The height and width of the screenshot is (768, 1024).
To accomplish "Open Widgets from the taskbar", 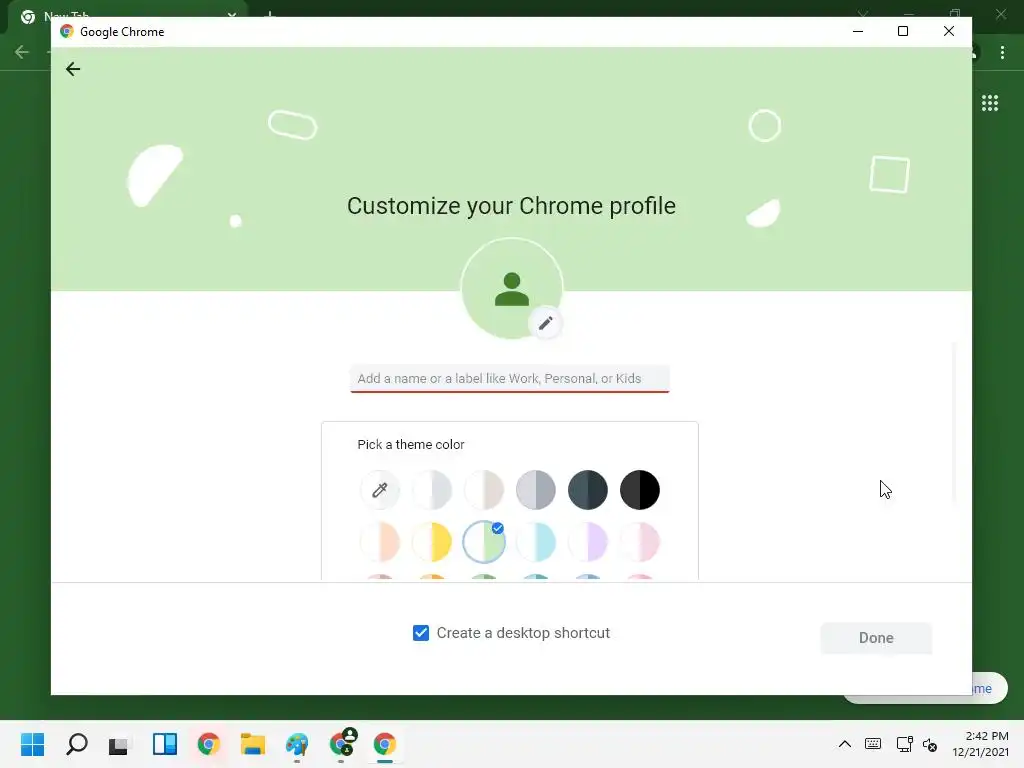I will [165, 744].
